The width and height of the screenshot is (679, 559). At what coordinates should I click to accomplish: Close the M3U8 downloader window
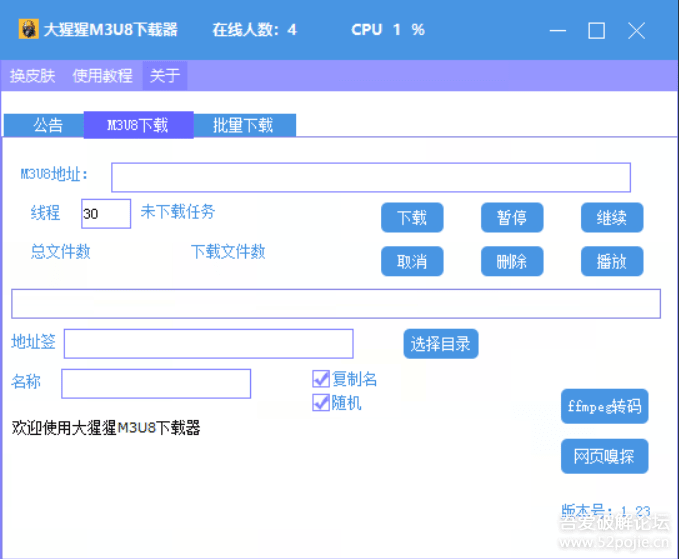pos(636,31)
